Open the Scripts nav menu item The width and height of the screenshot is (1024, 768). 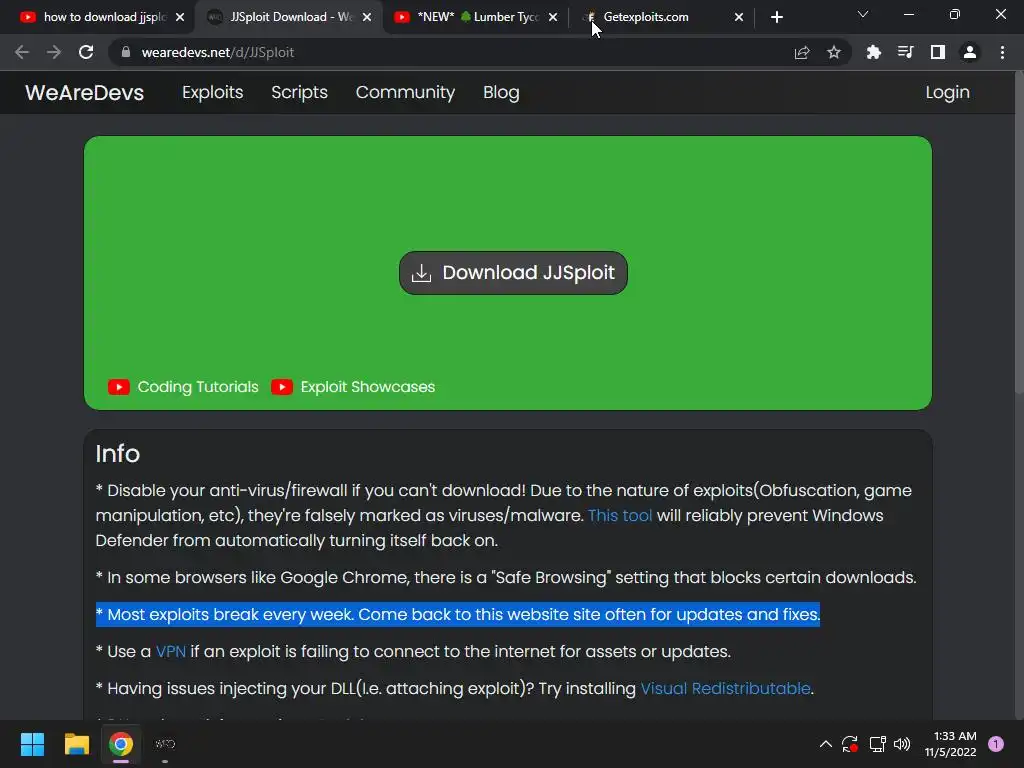pos(299,92)
